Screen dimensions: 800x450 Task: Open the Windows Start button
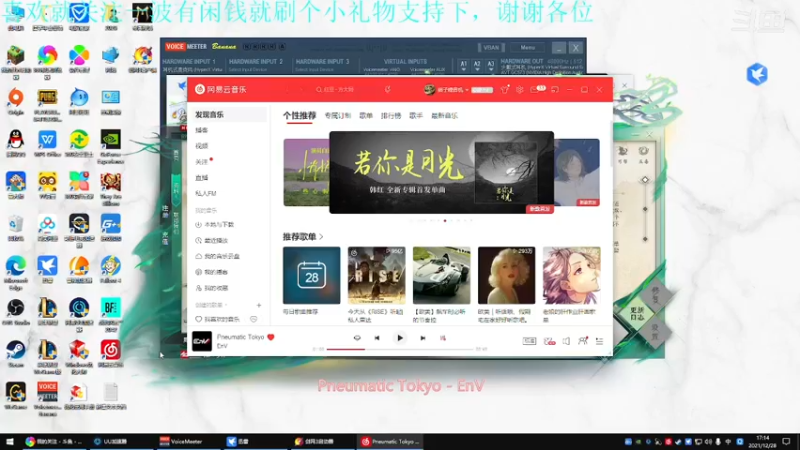(x=10, y=441)
